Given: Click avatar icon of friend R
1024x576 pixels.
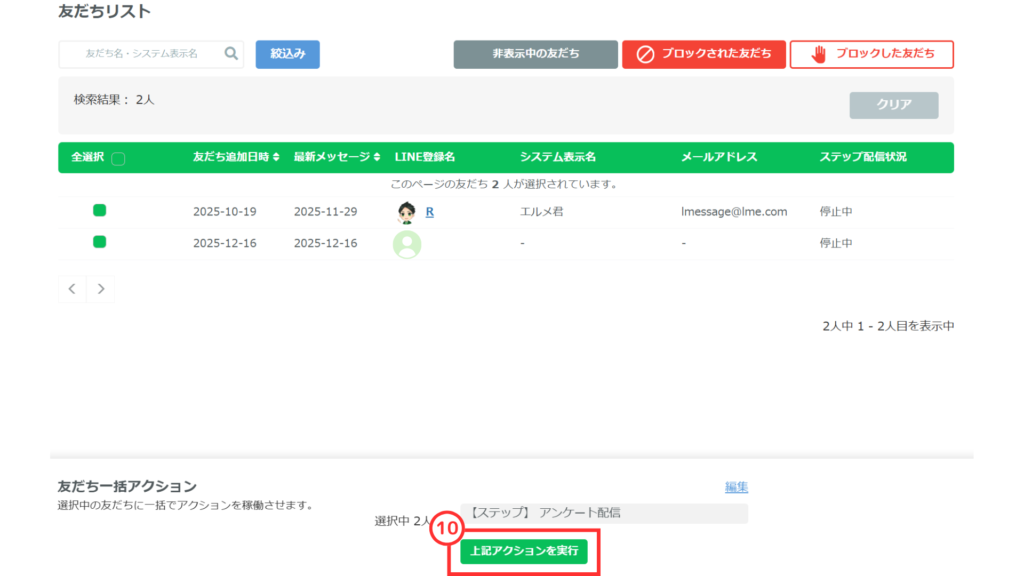Looking at the screenshot, I should pyautogui.click(x=406, y=212).
